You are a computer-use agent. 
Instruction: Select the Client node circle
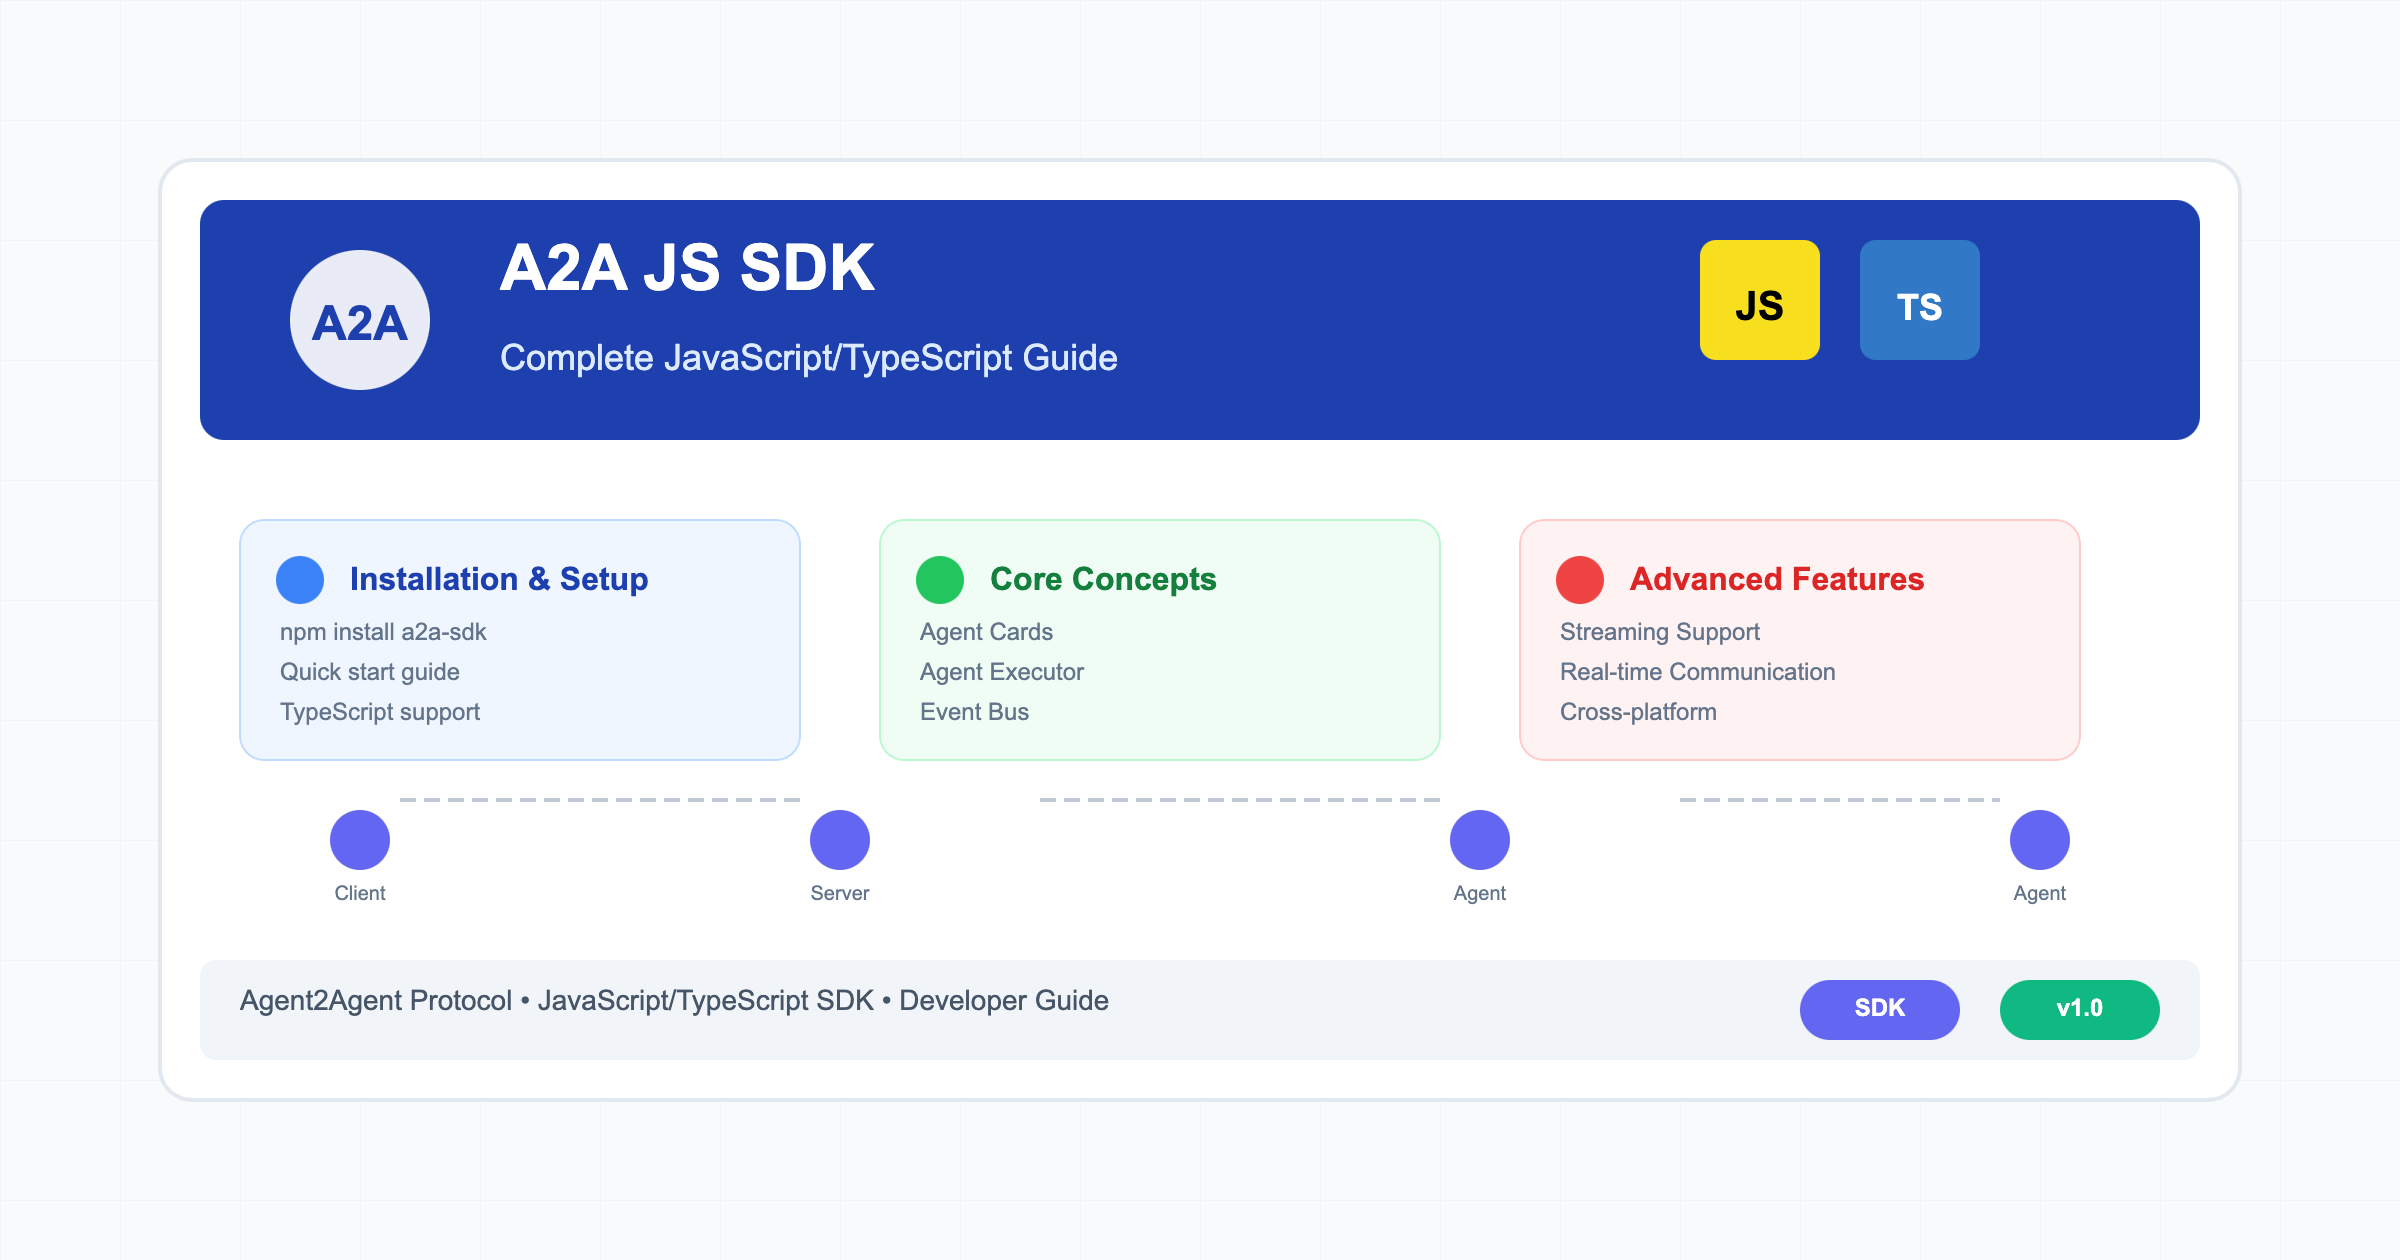360,840
